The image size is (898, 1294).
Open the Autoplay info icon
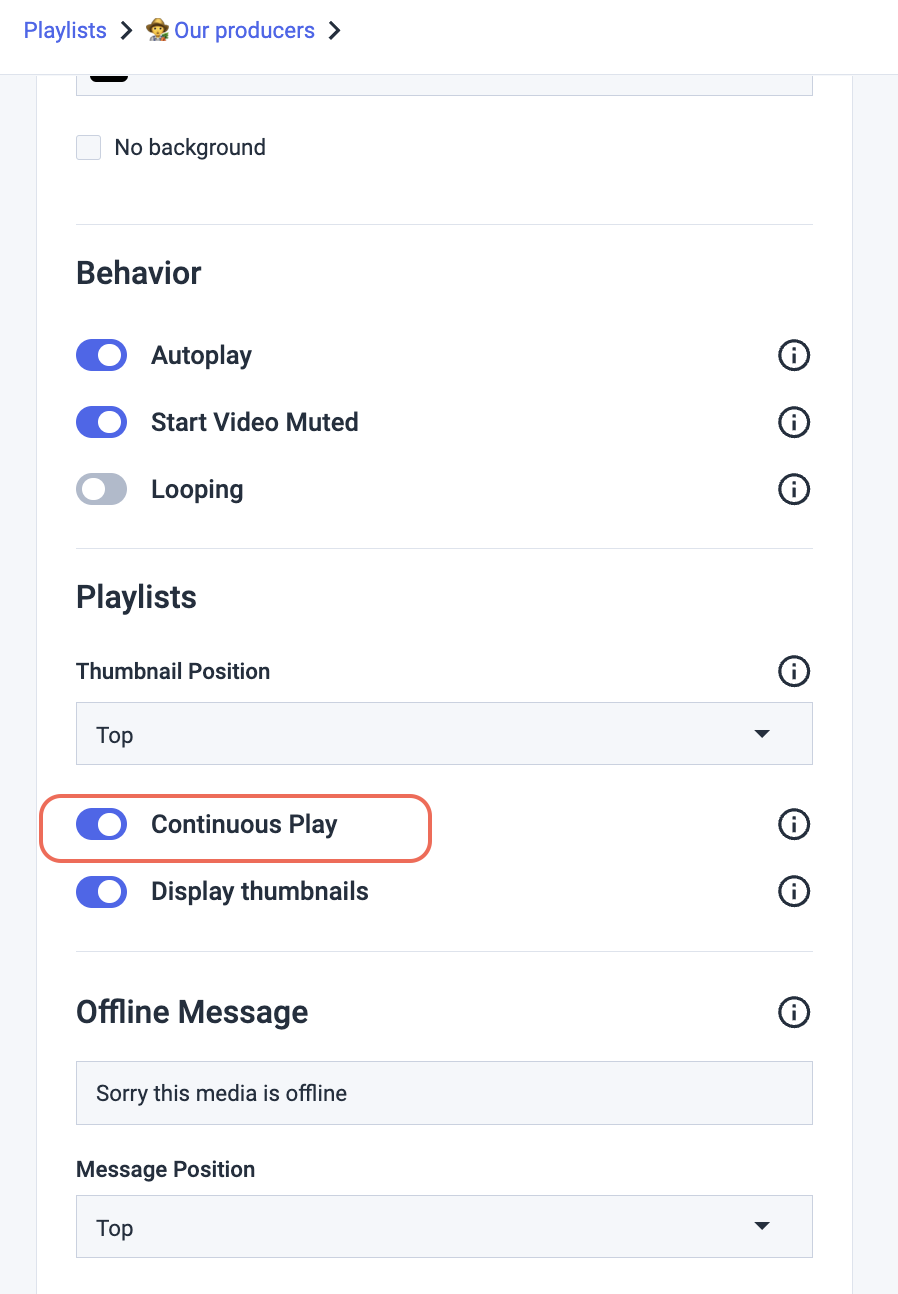coord(794,355)
